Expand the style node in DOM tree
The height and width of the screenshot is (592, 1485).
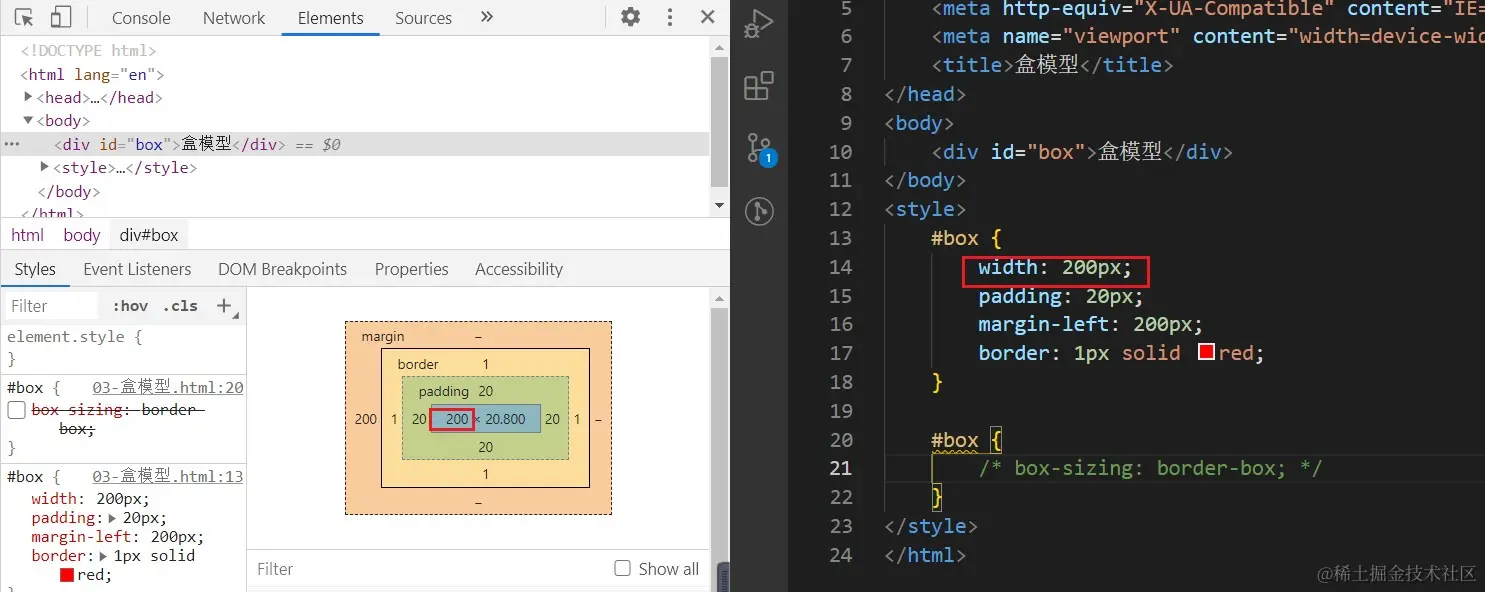pos(45,167)
